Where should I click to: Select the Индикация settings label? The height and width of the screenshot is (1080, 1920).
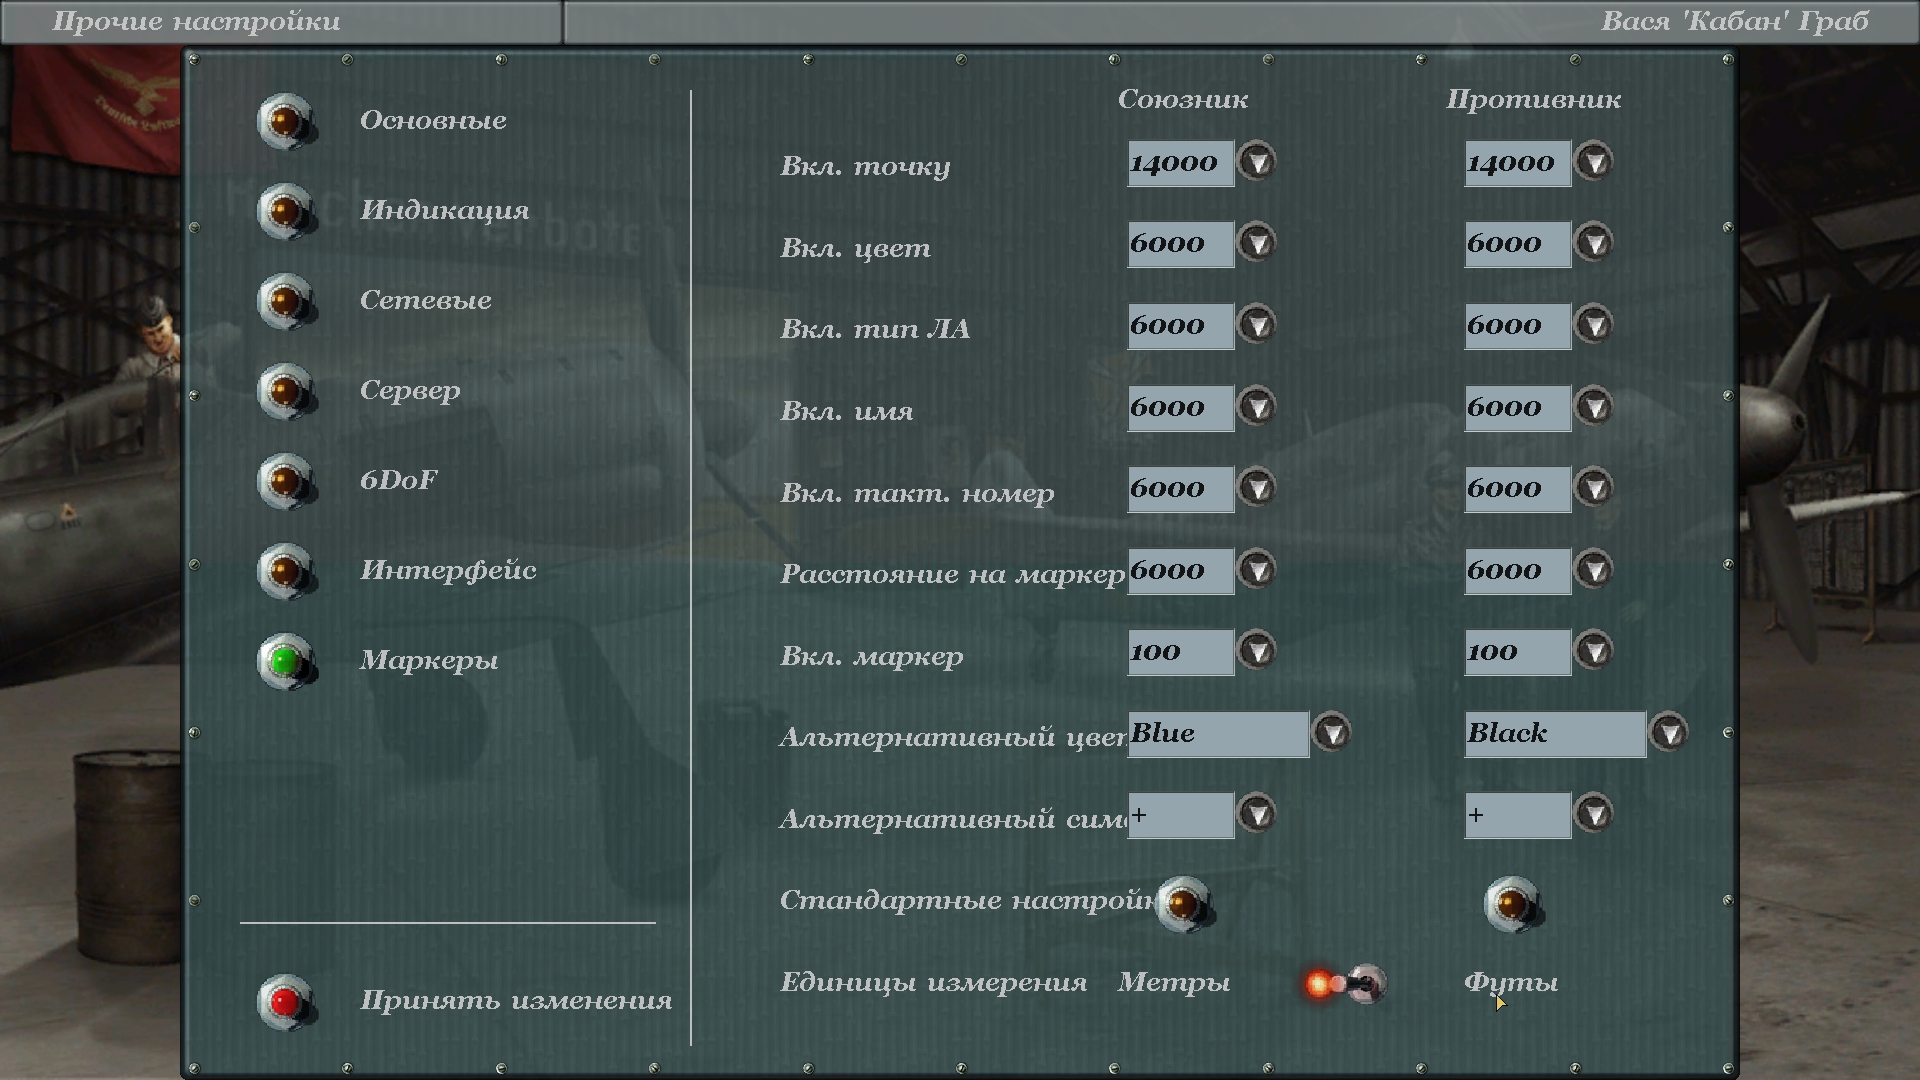click(x=444, y=211)
